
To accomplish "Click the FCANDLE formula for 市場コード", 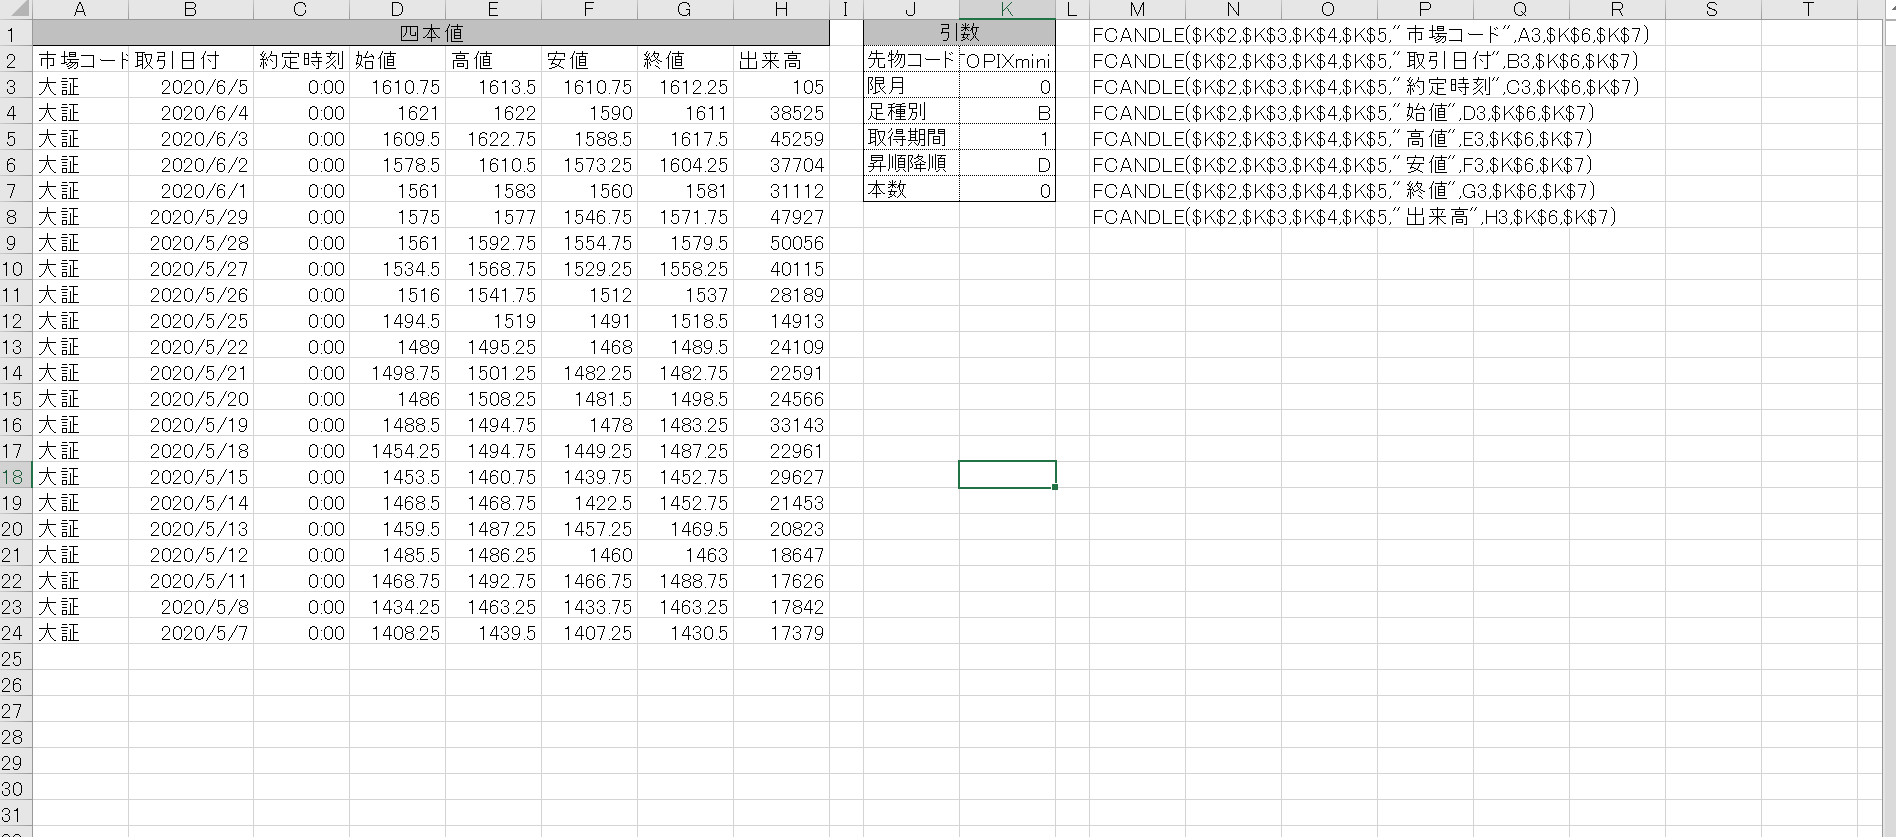I will coord(1370,35).
